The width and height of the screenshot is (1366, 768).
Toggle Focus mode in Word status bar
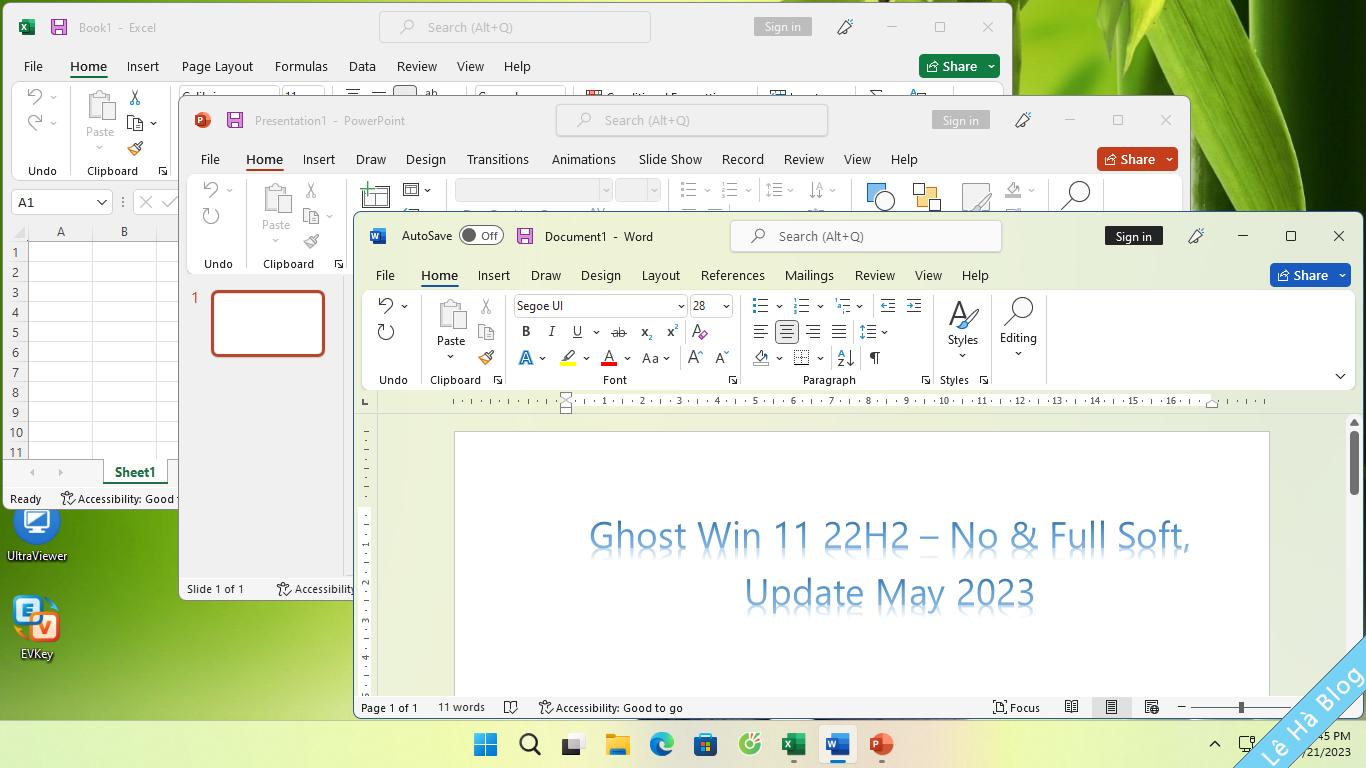(x=1016, y=707)
